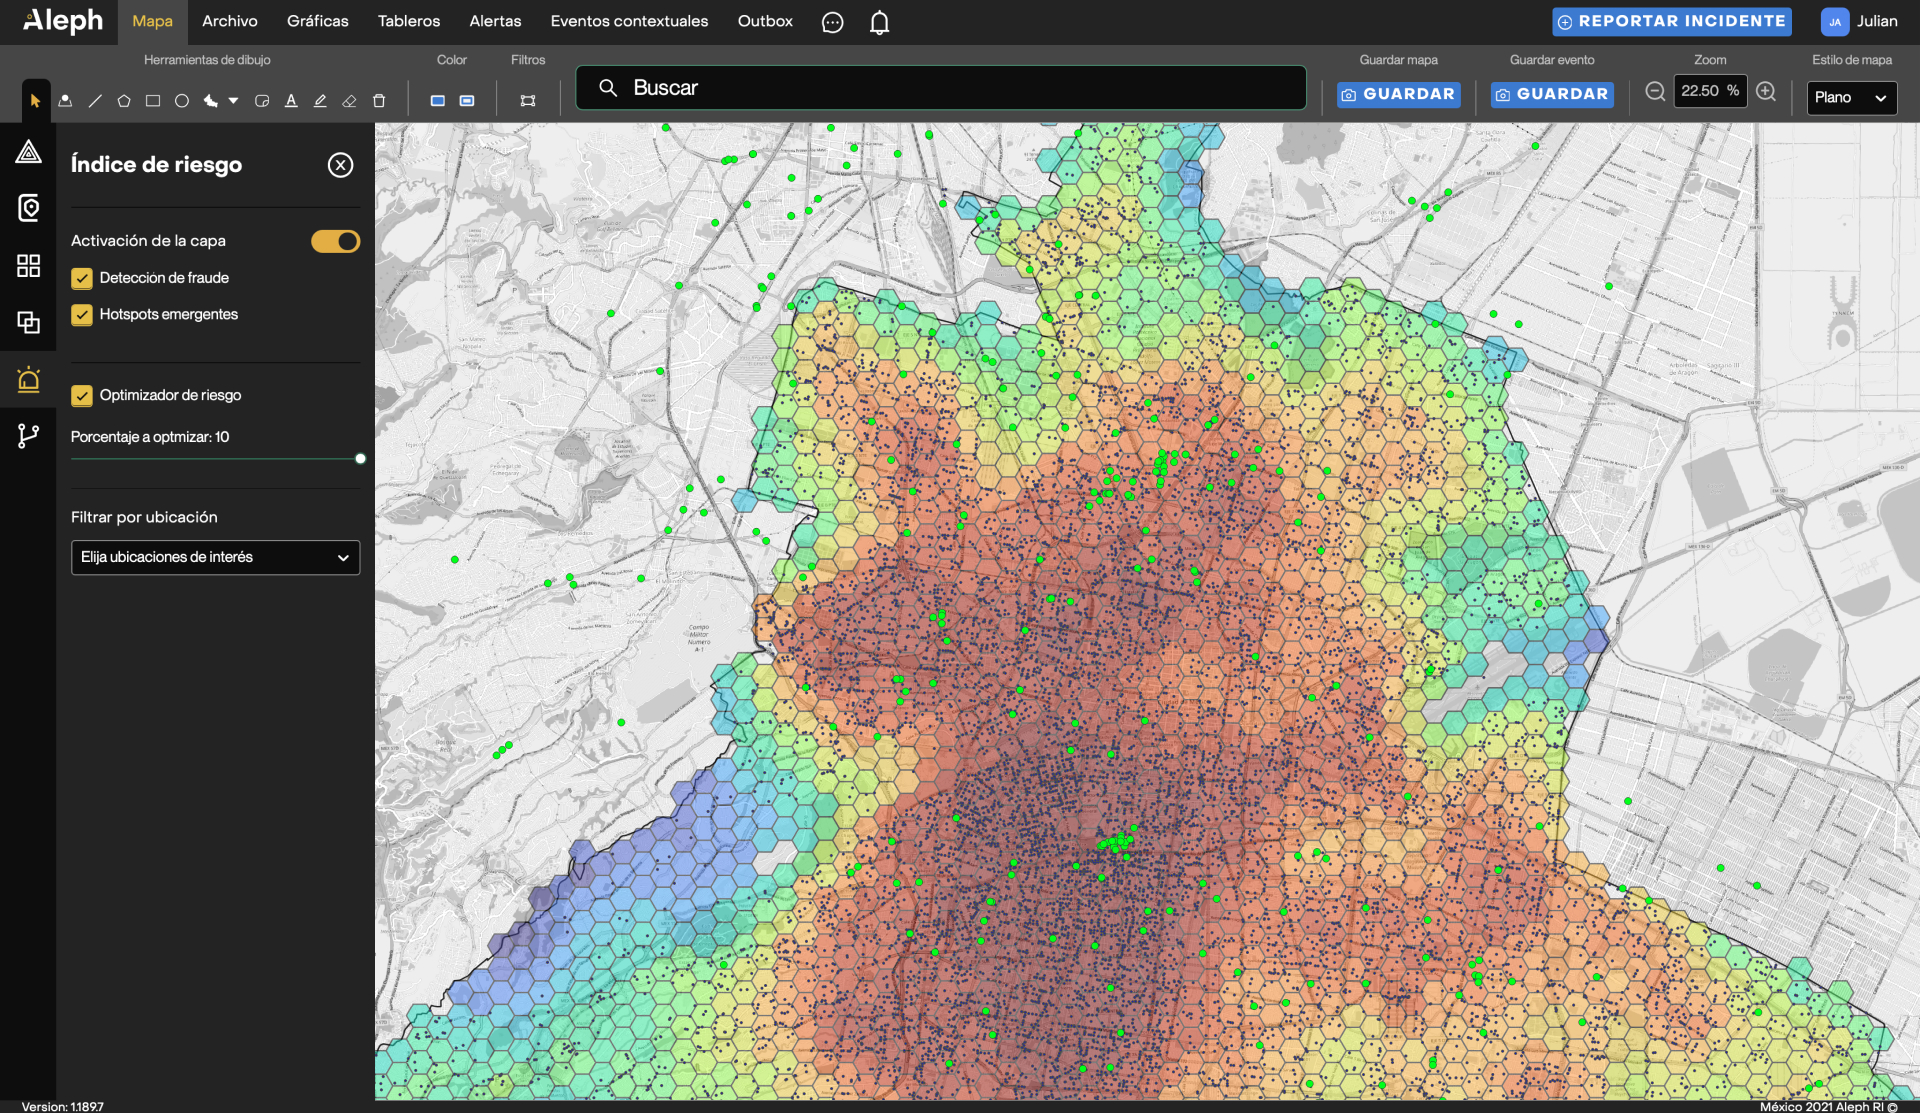Select the eraser tool

349,101
